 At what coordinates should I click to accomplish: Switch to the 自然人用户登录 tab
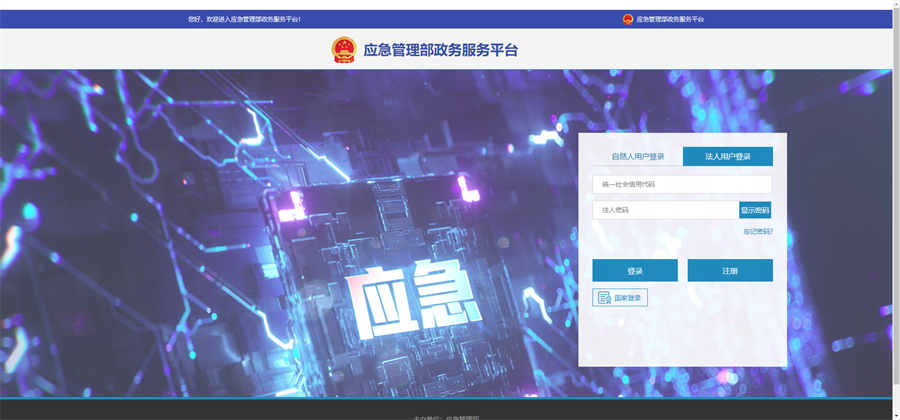tap(638, 156)
